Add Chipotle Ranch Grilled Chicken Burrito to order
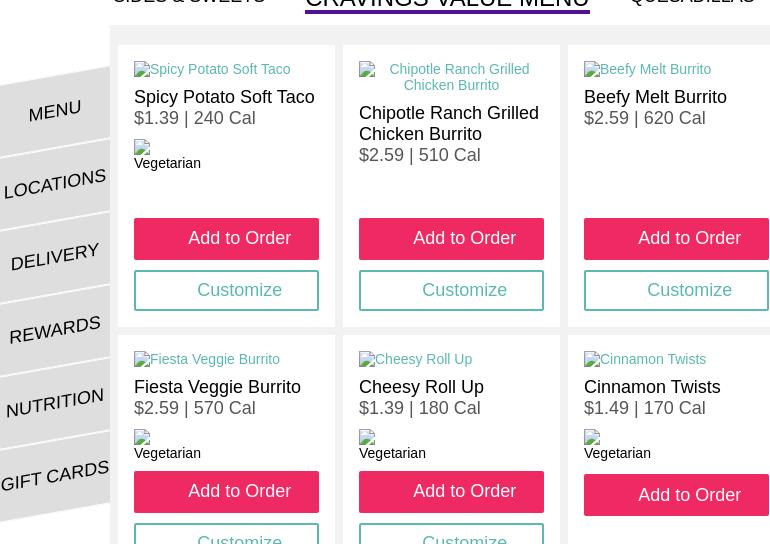 click(x=451, y=239)
